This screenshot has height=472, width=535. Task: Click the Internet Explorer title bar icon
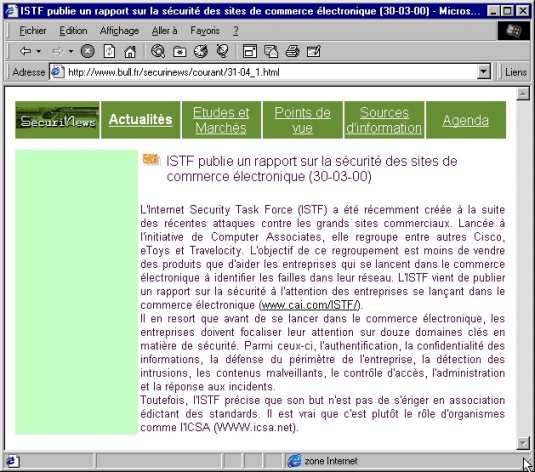(x=11, y=11)
